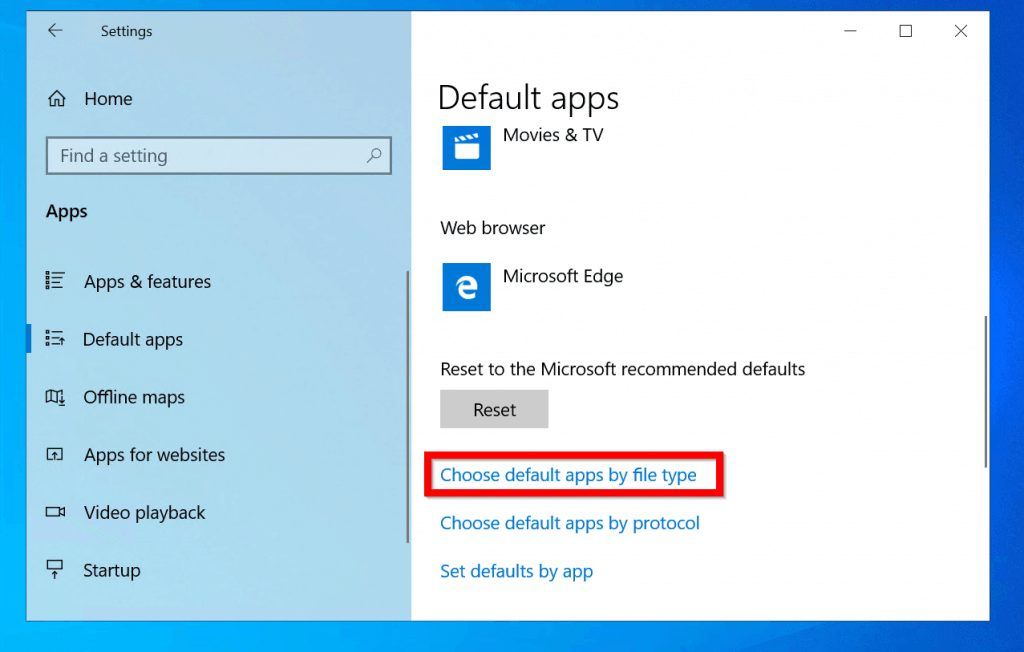Click the Microsoft Edge browser icon
Viewport: 1024px width, 652px height.
(466, 288)
